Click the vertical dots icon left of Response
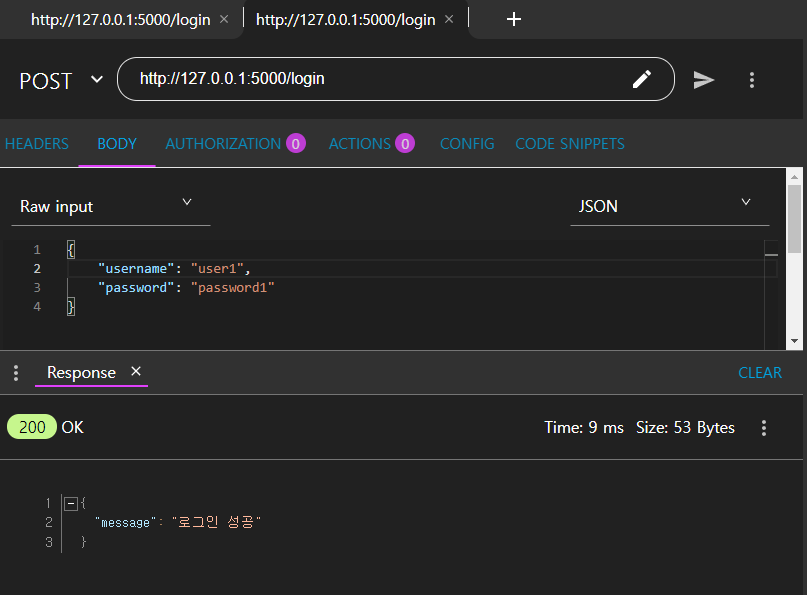 pos(15,372)
